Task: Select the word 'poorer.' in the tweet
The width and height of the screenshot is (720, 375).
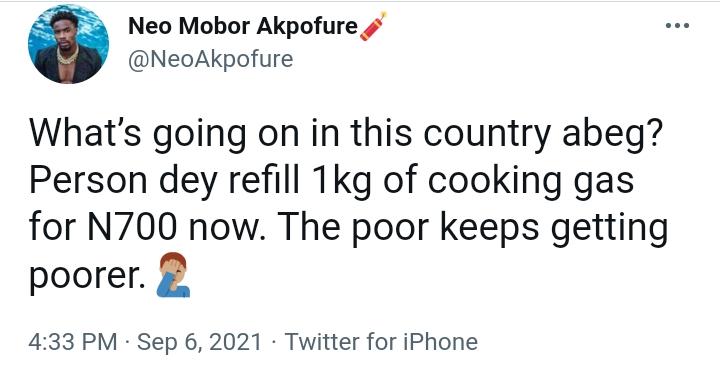Action: click(87, 277)
